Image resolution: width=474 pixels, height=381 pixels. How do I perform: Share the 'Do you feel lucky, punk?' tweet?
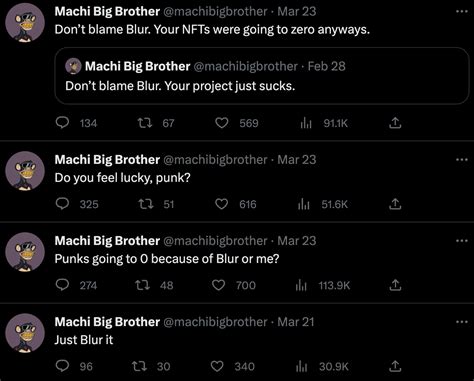(395, 204)
